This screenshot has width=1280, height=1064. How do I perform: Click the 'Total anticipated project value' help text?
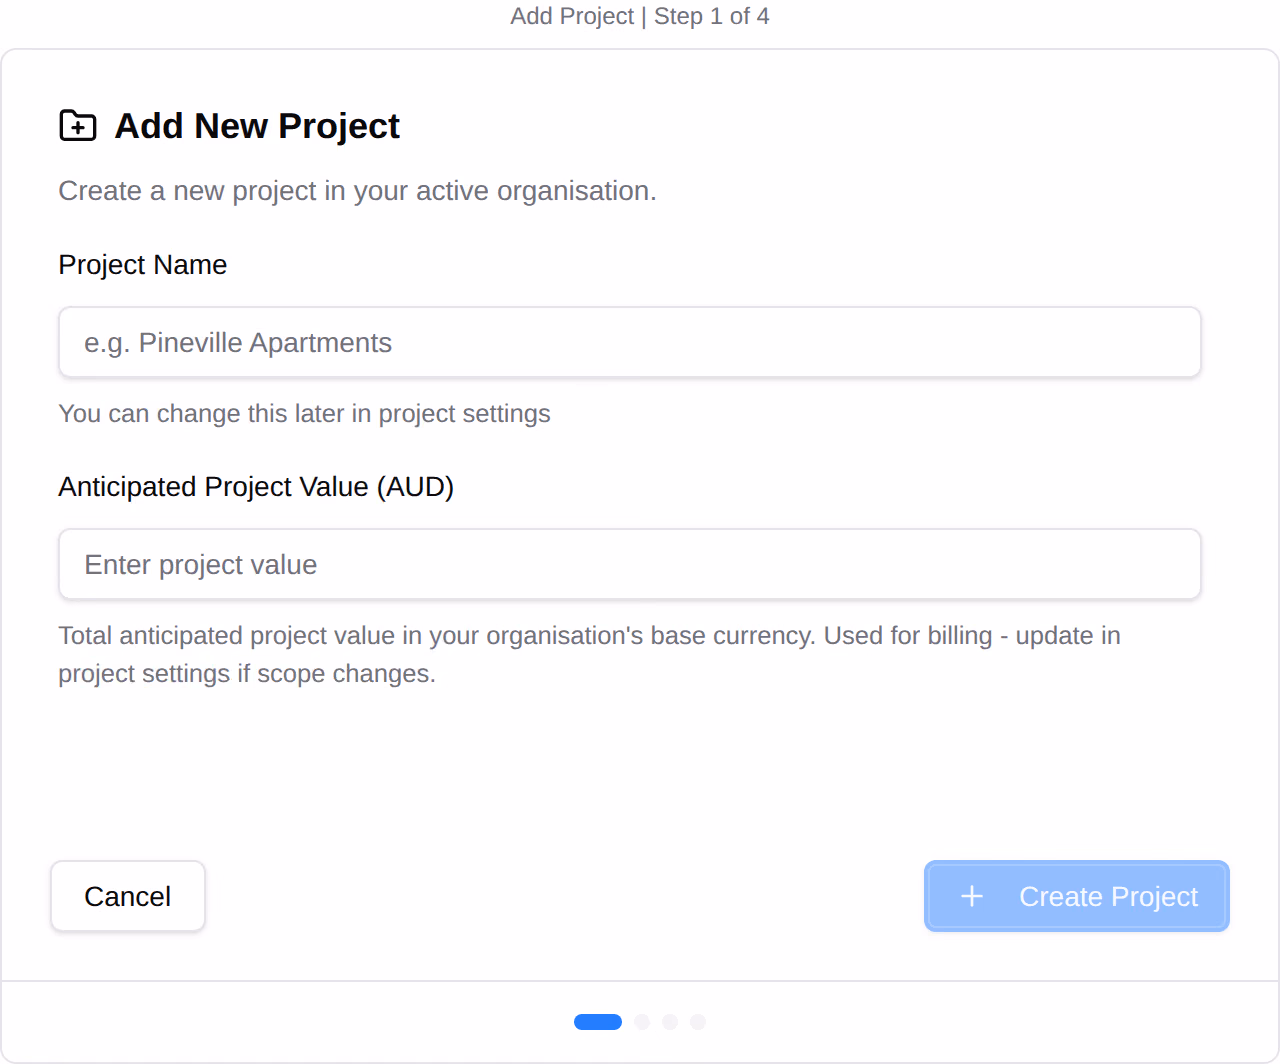coord(590,655)
